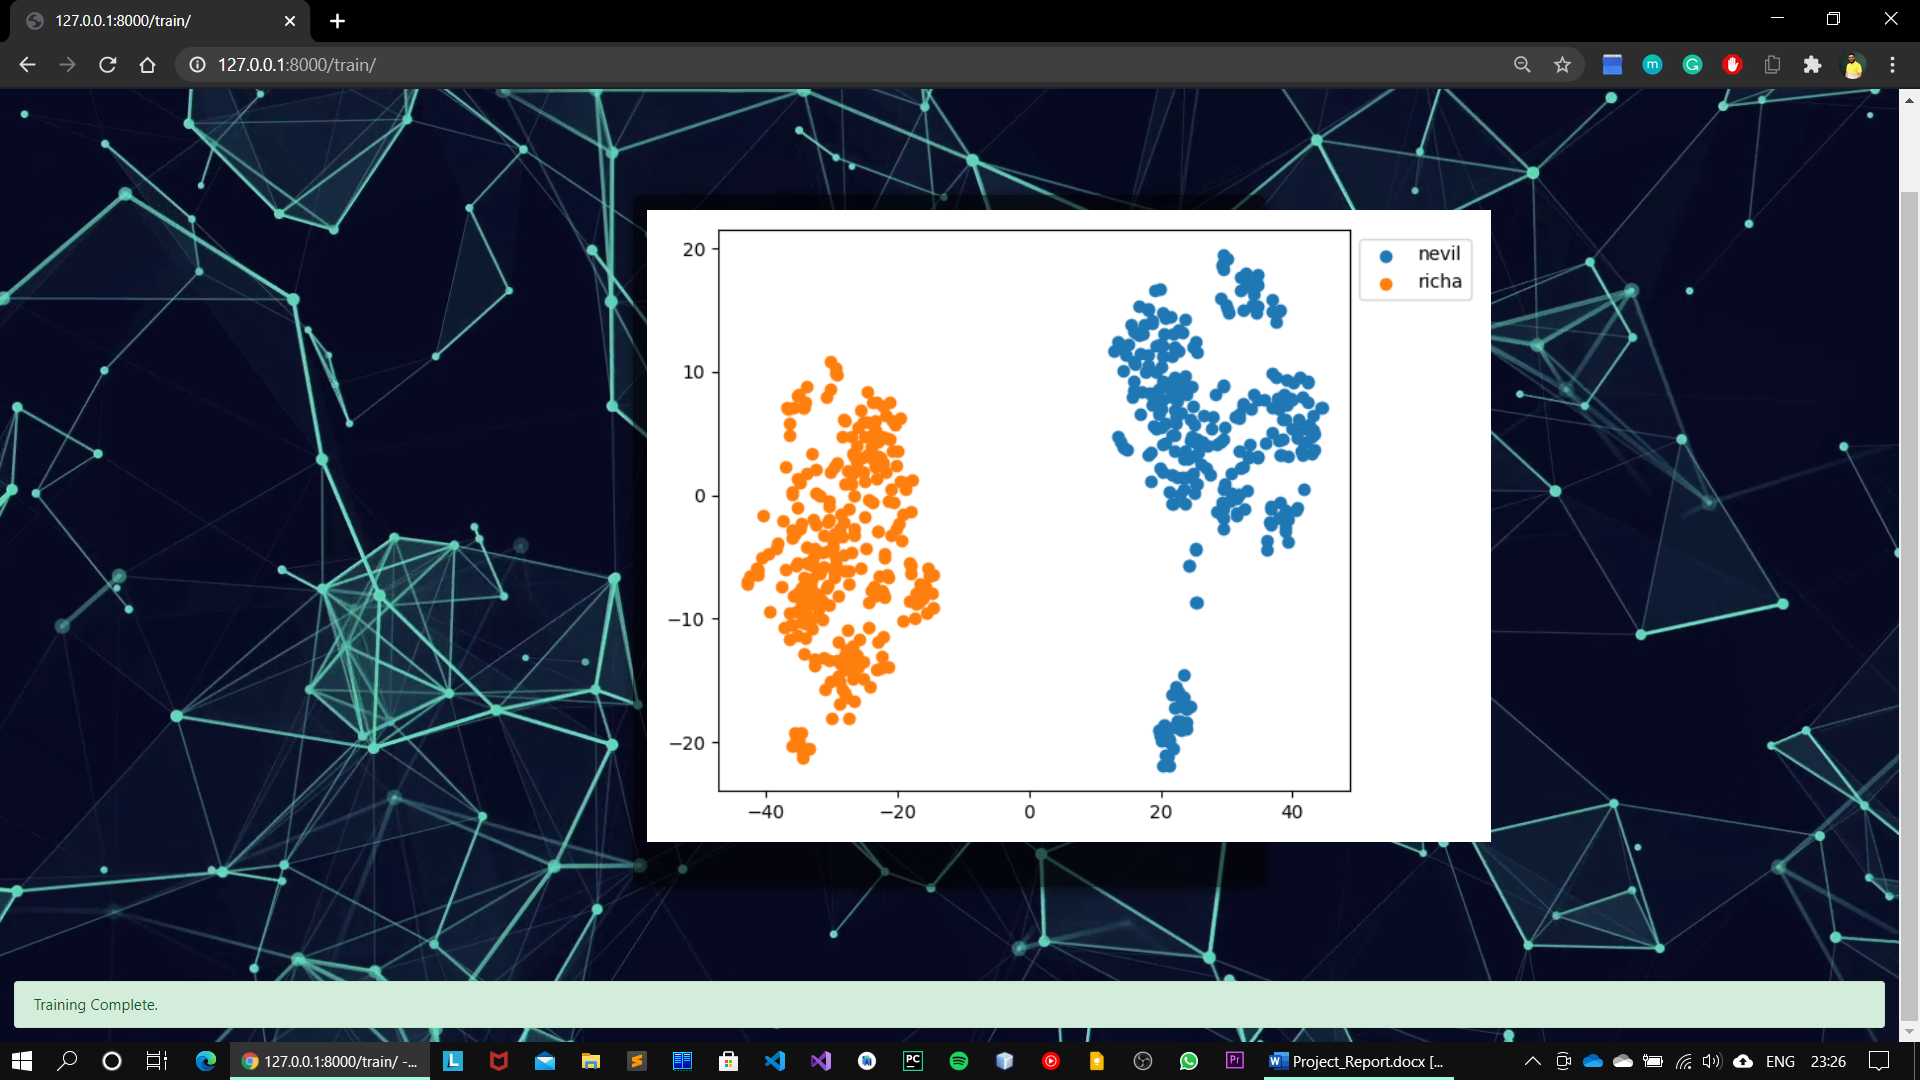Bookmark this page with the star icon
1920x1080 pixels.
pyautogui.click(x=1562, y=65)
